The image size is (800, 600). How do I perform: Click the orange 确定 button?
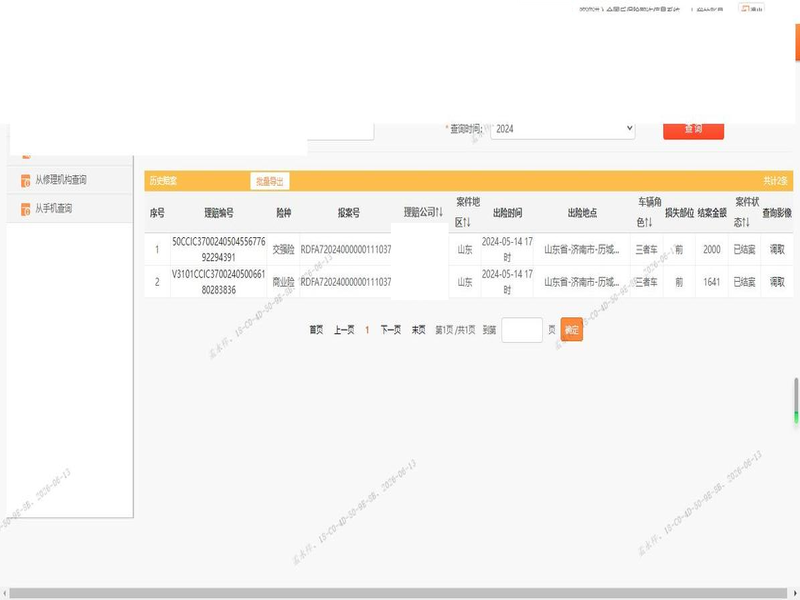click(571, 330)
